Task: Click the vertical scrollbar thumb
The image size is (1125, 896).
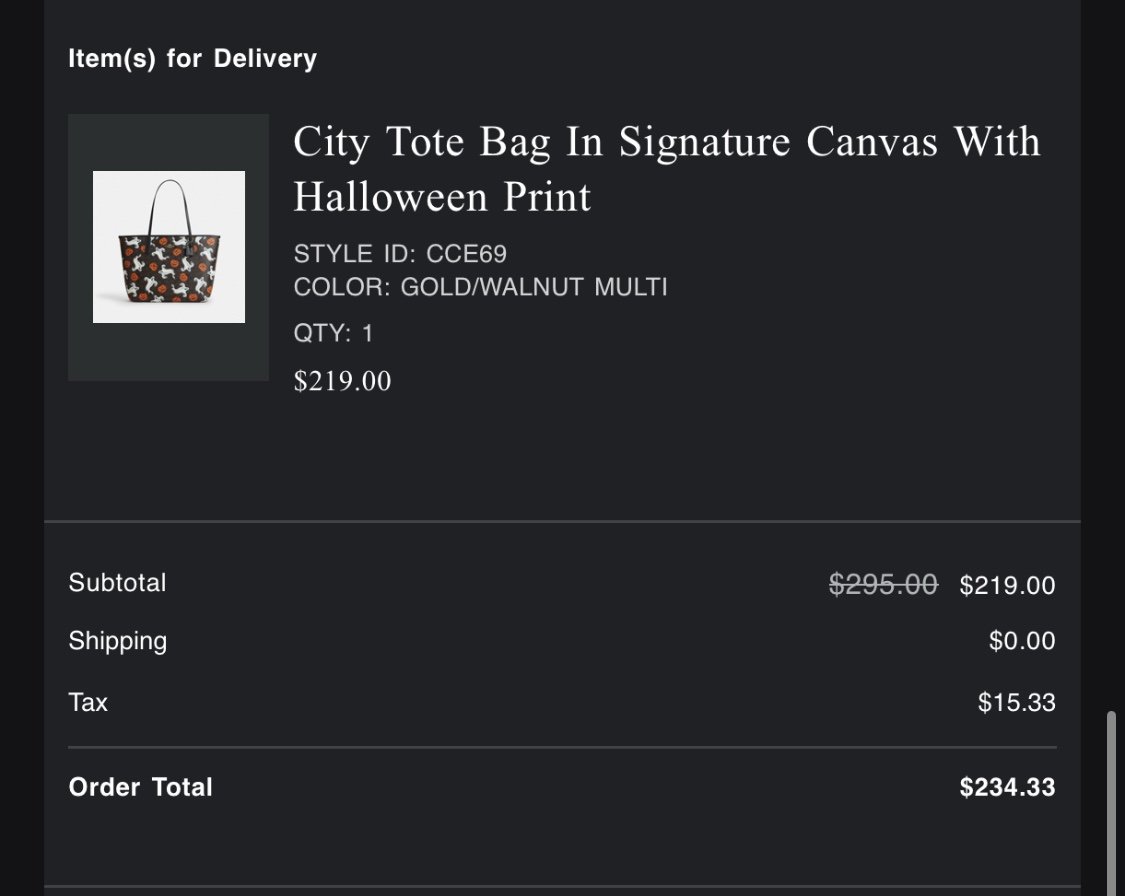Action: point(1112,800)
